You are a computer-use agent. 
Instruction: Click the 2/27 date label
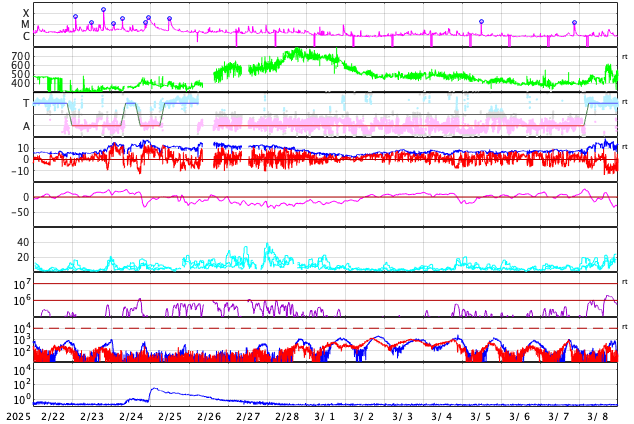(x=248, y=417)
